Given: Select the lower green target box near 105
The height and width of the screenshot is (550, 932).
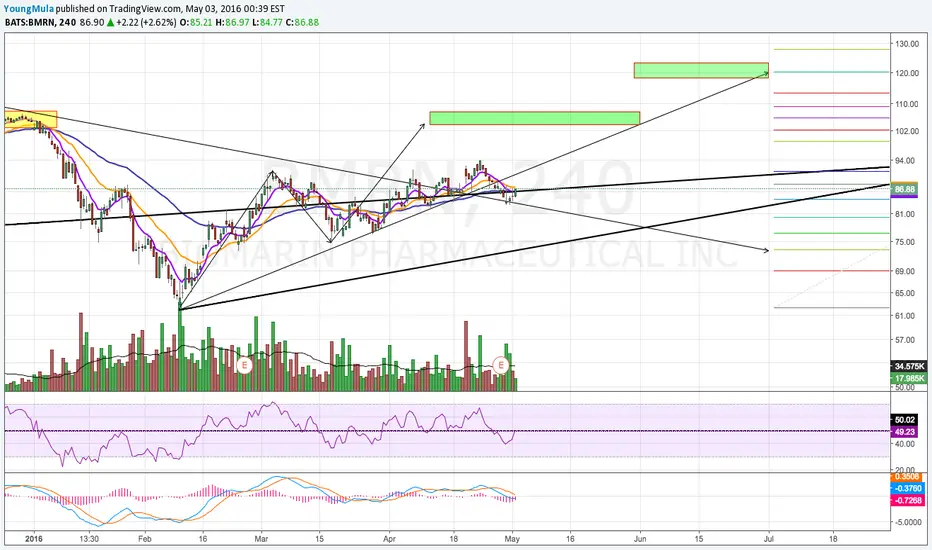Looking at the screenshot, I should (x=534, y=118).
